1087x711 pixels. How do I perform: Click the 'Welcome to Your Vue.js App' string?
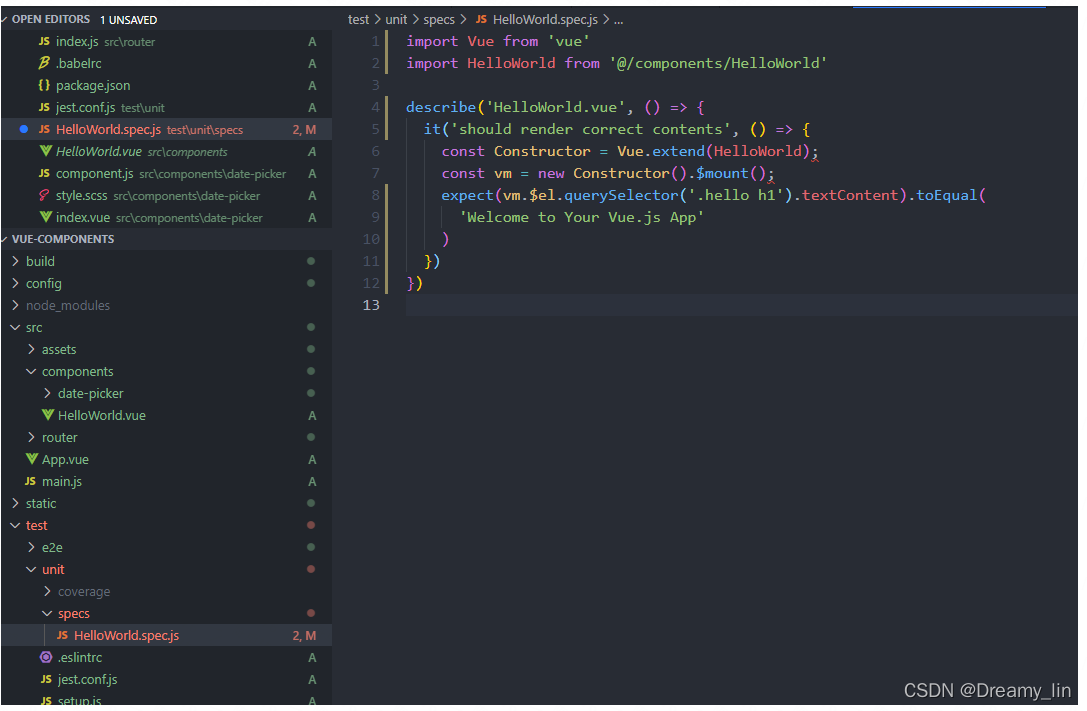click(582, 218)
